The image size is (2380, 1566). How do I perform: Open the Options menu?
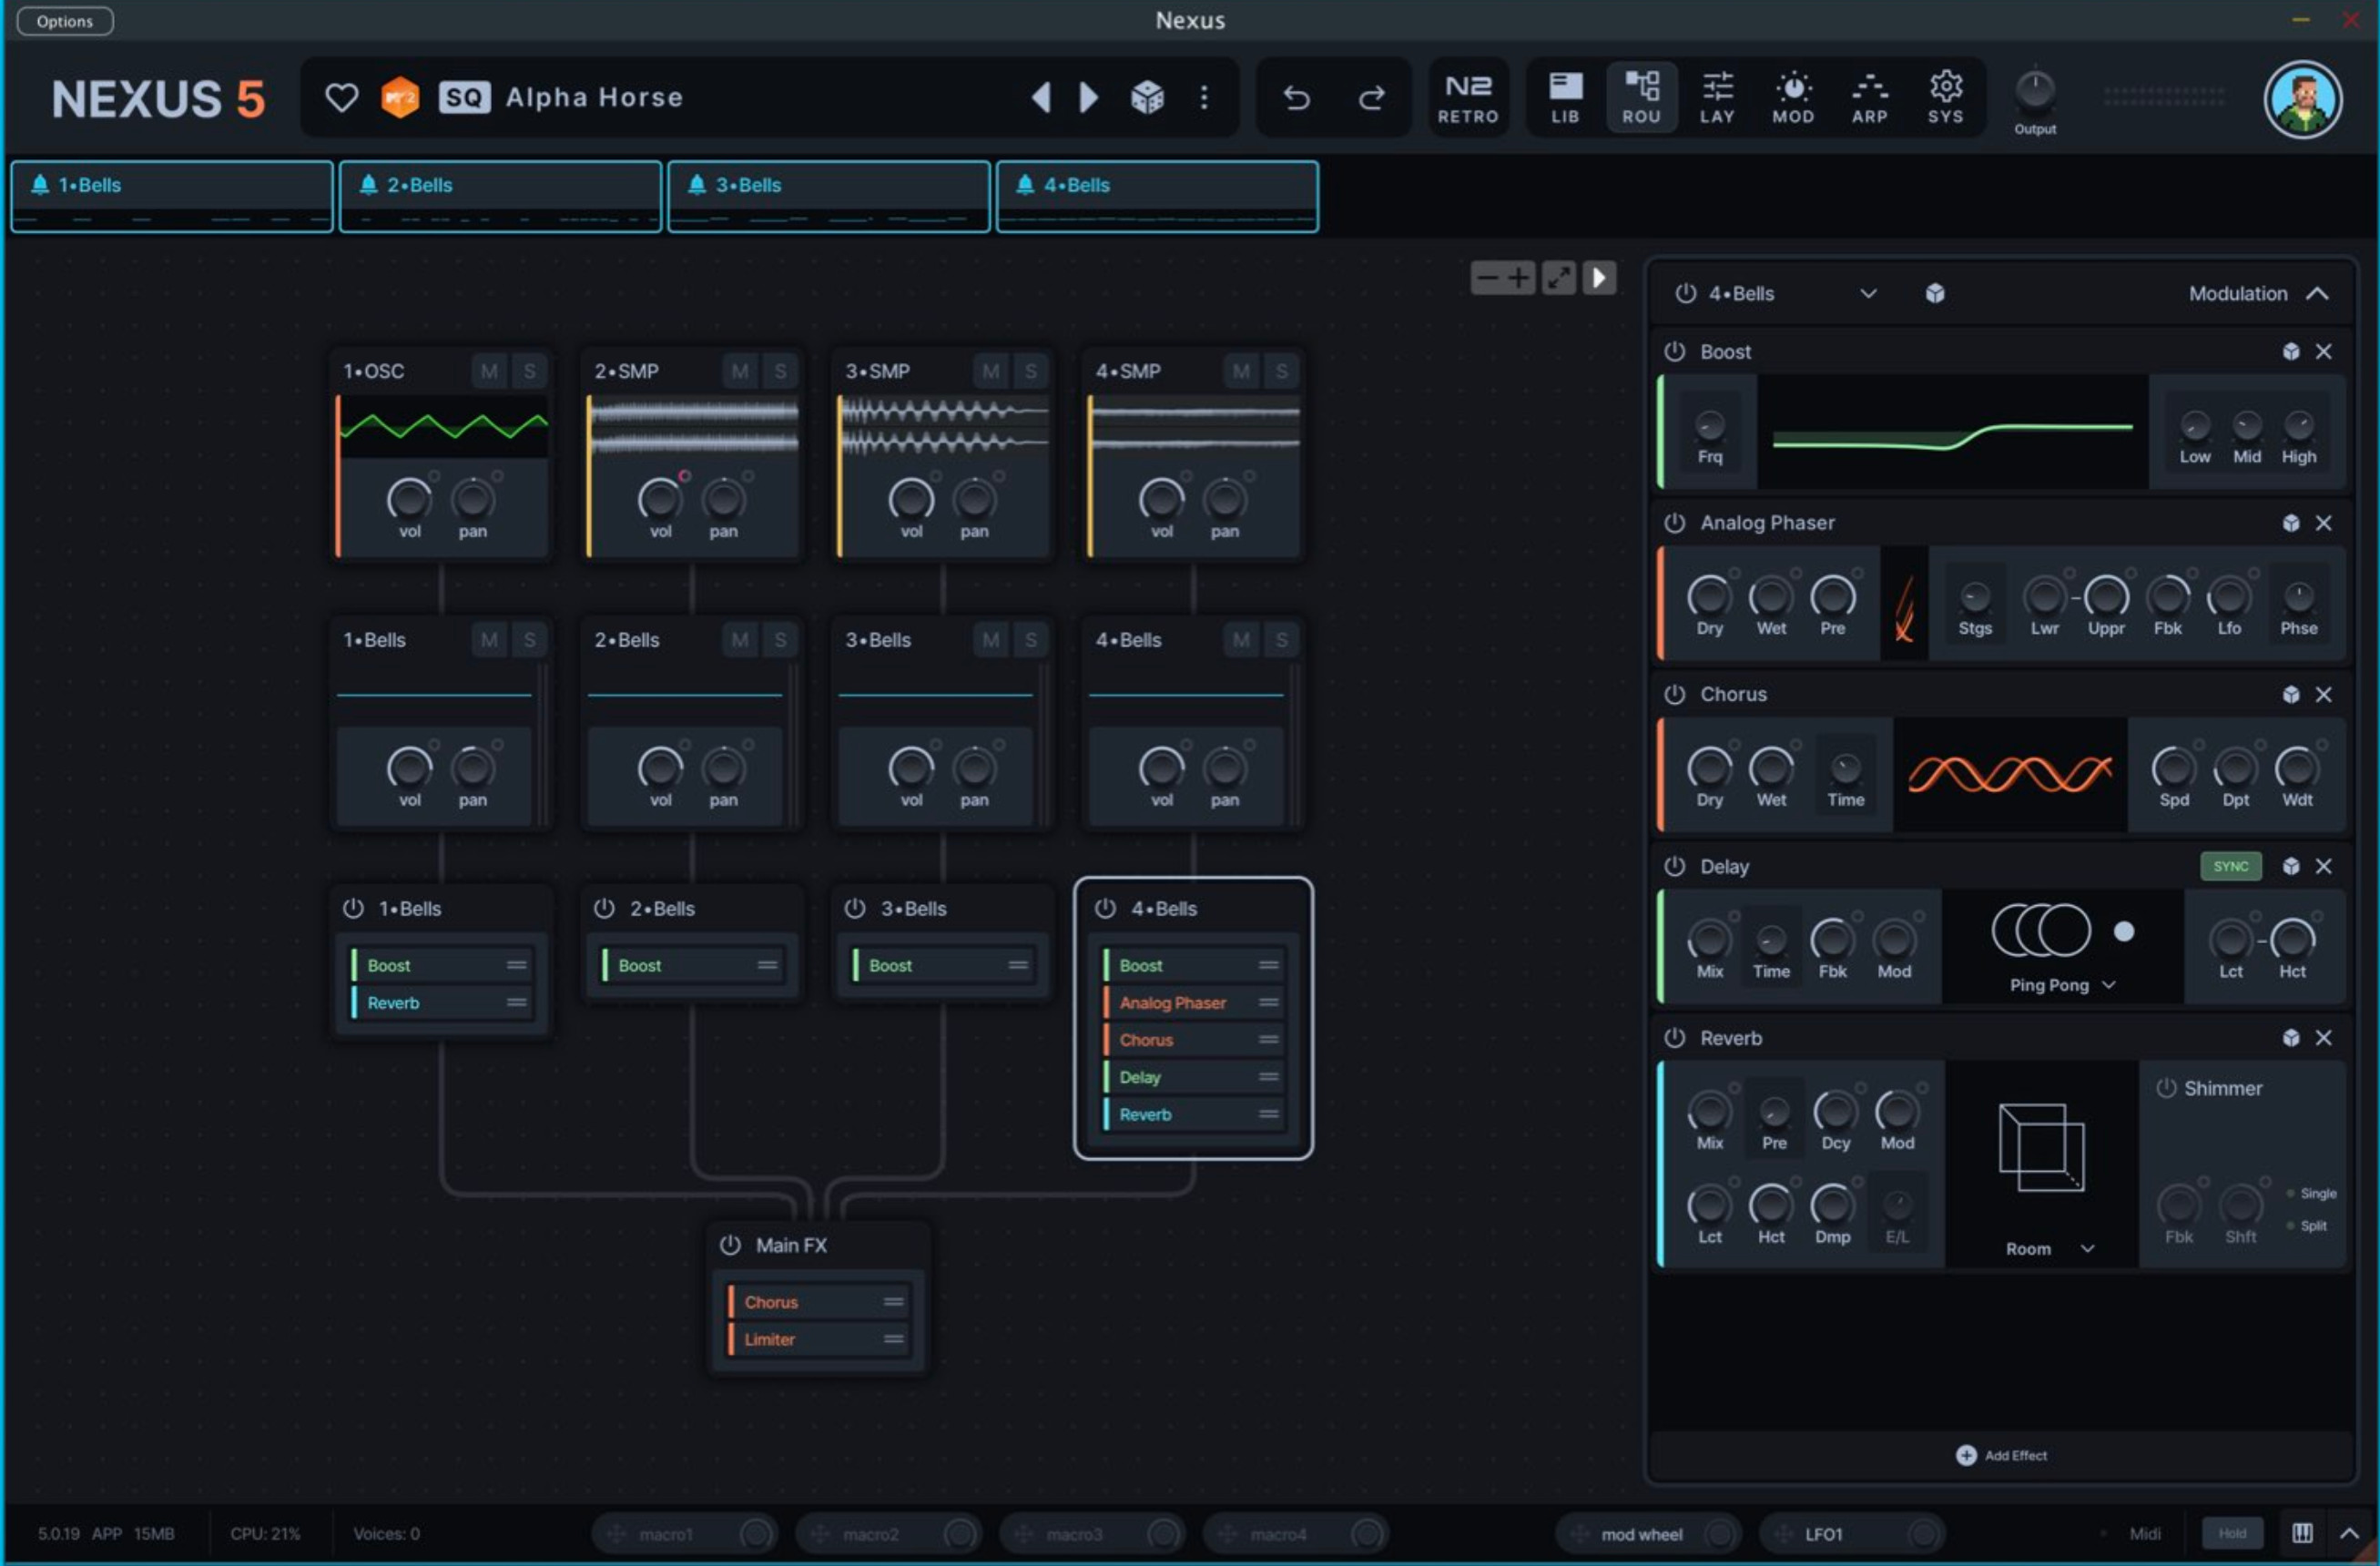coord(65,21)
